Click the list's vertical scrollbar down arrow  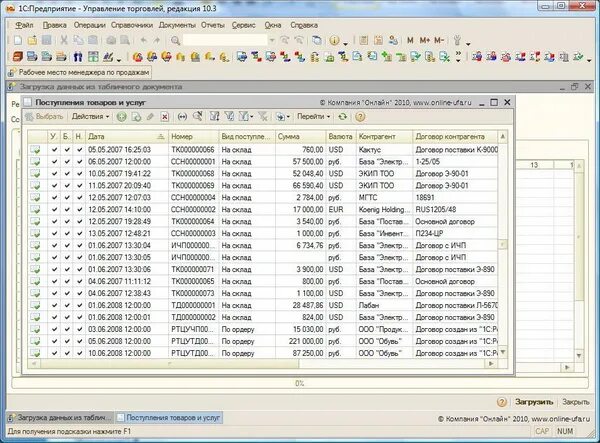(503, 352)
